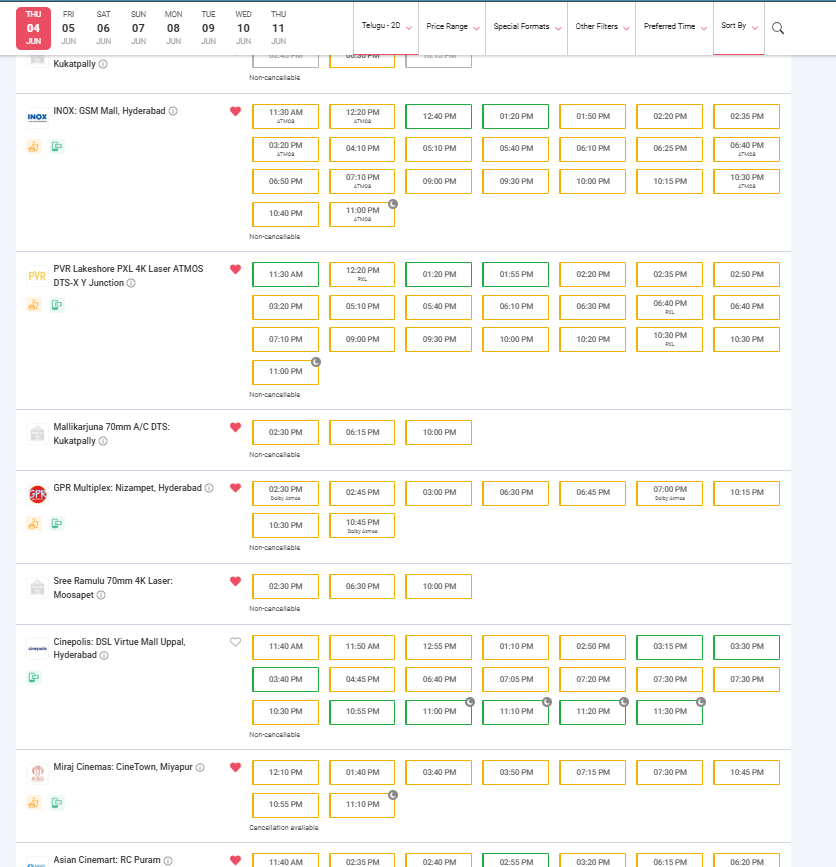
Task: Click the Mallikarjuna 70mm cinema placeholder logo
Action: [37, 434]
